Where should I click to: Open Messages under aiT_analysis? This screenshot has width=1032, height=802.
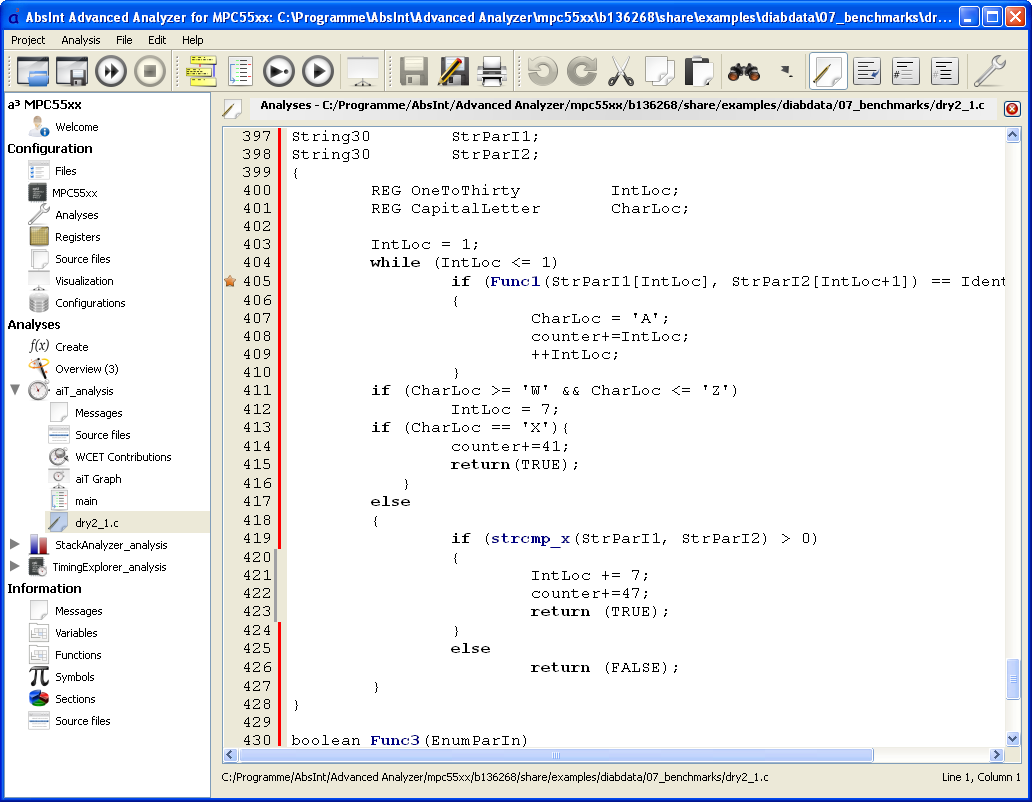tap(86, 413)
